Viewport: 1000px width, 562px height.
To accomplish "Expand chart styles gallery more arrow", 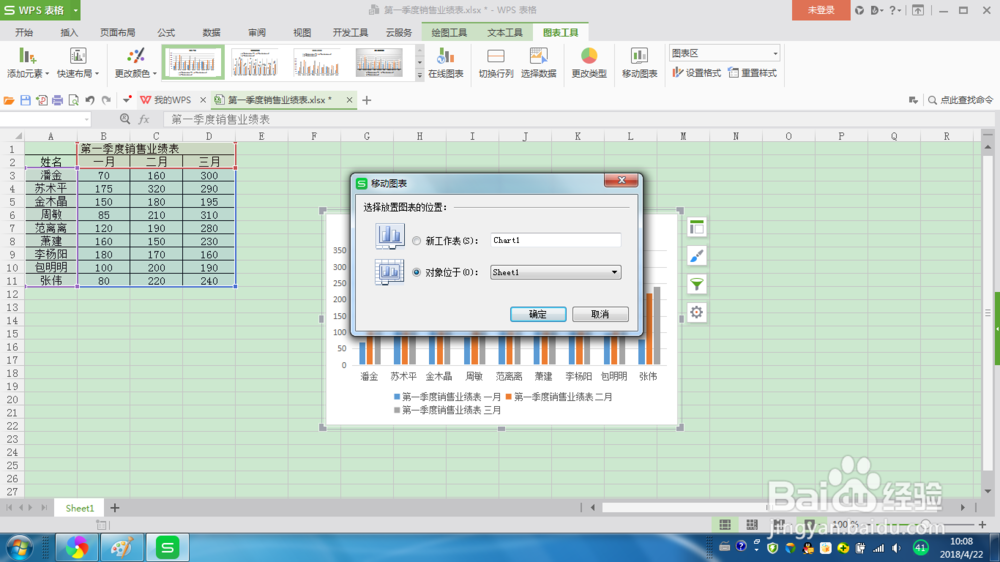I will tap(419, 75).
